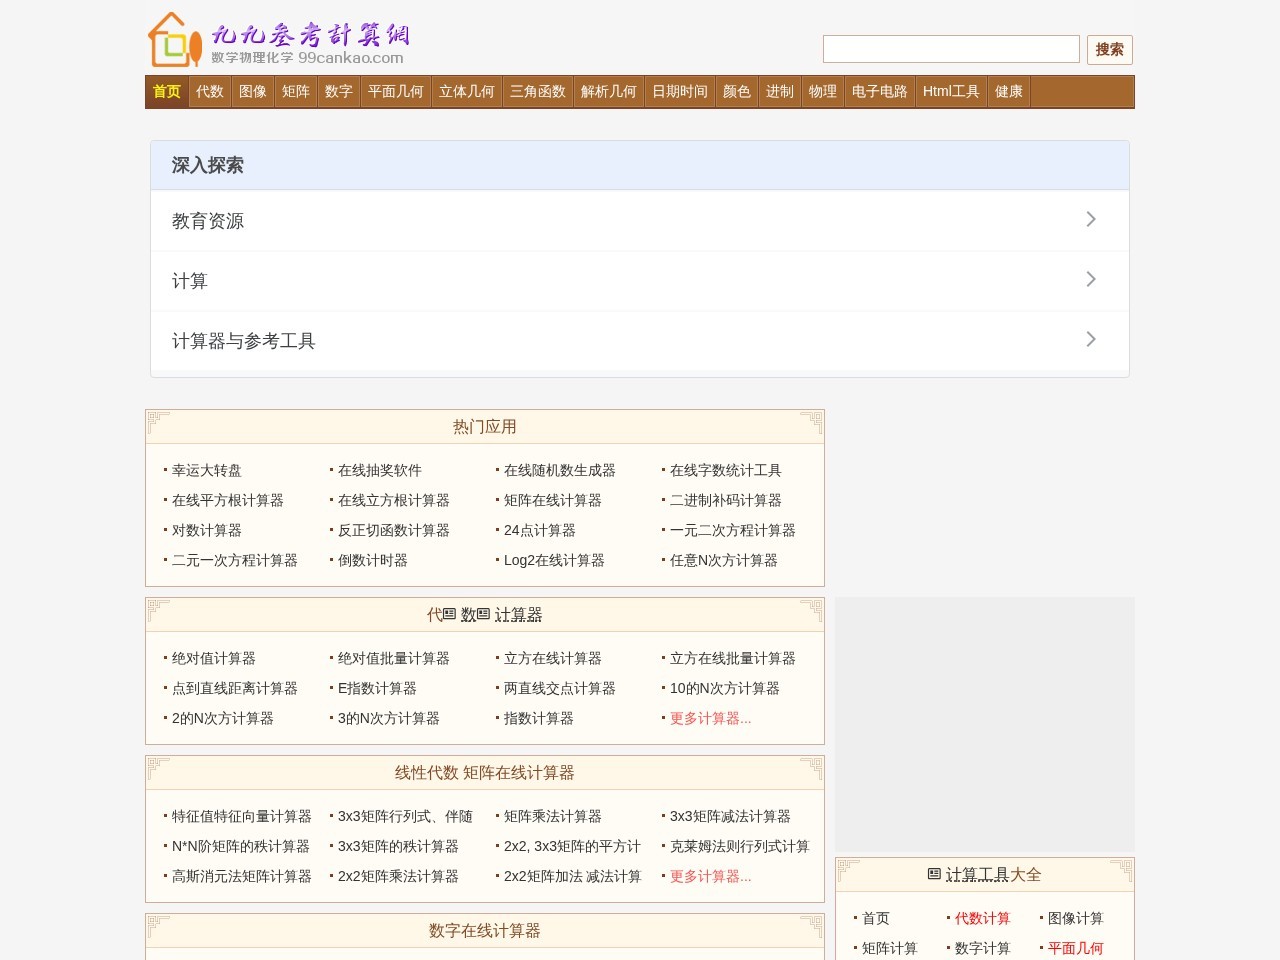Open the 在线字数统计工具 link

[x=726, y=470]
